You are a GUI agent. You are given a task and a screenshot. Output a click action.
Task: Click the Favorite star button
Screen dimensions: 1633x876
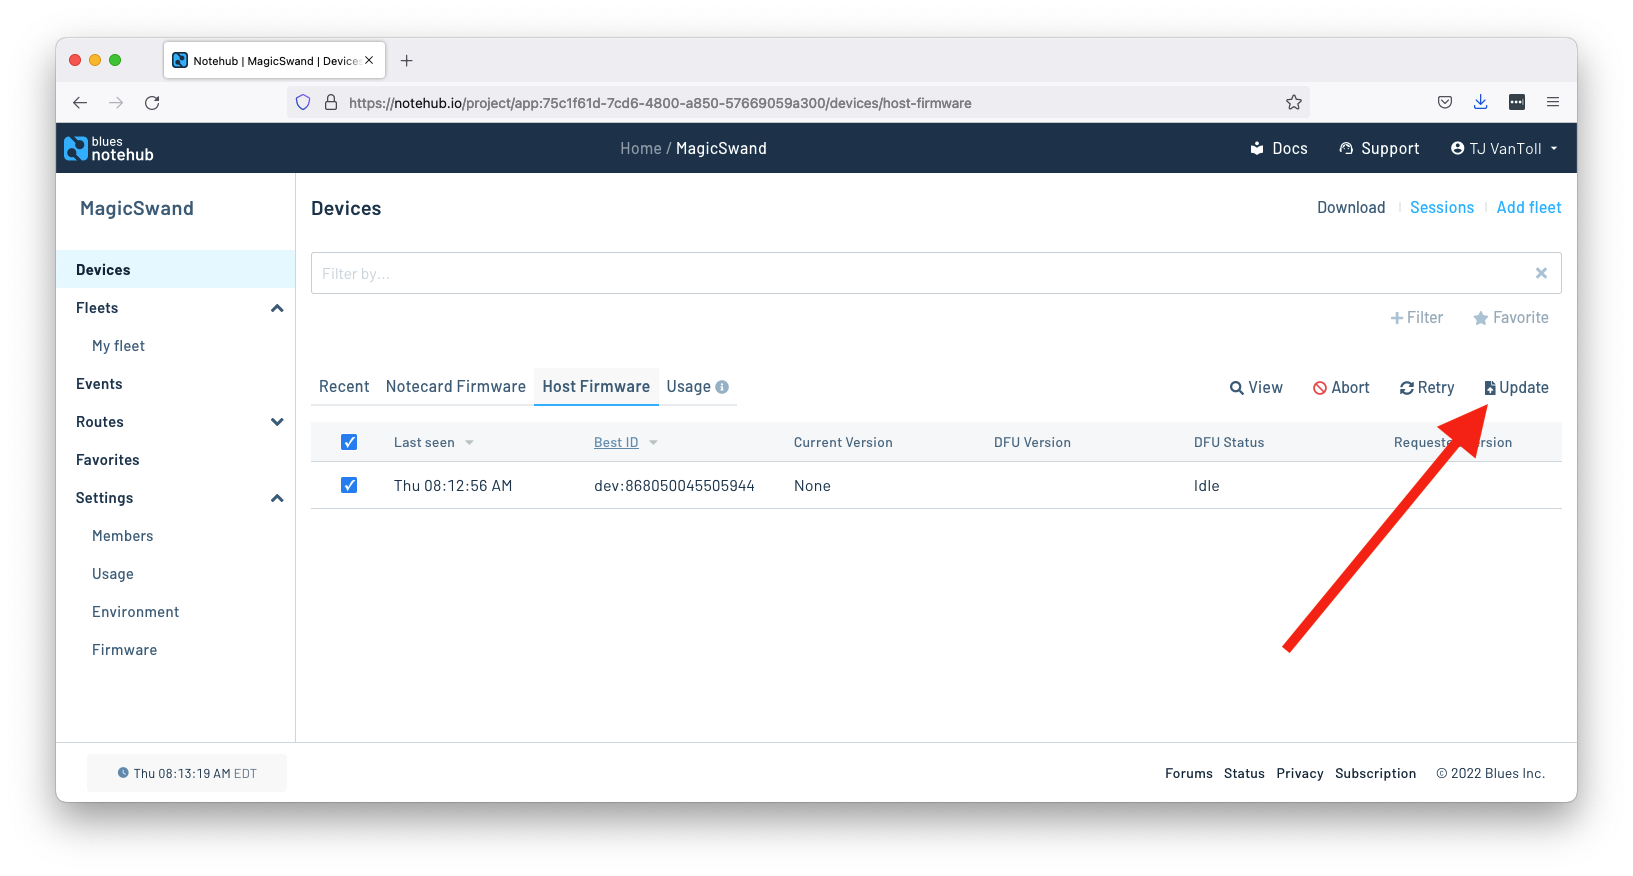(1510, 318)
